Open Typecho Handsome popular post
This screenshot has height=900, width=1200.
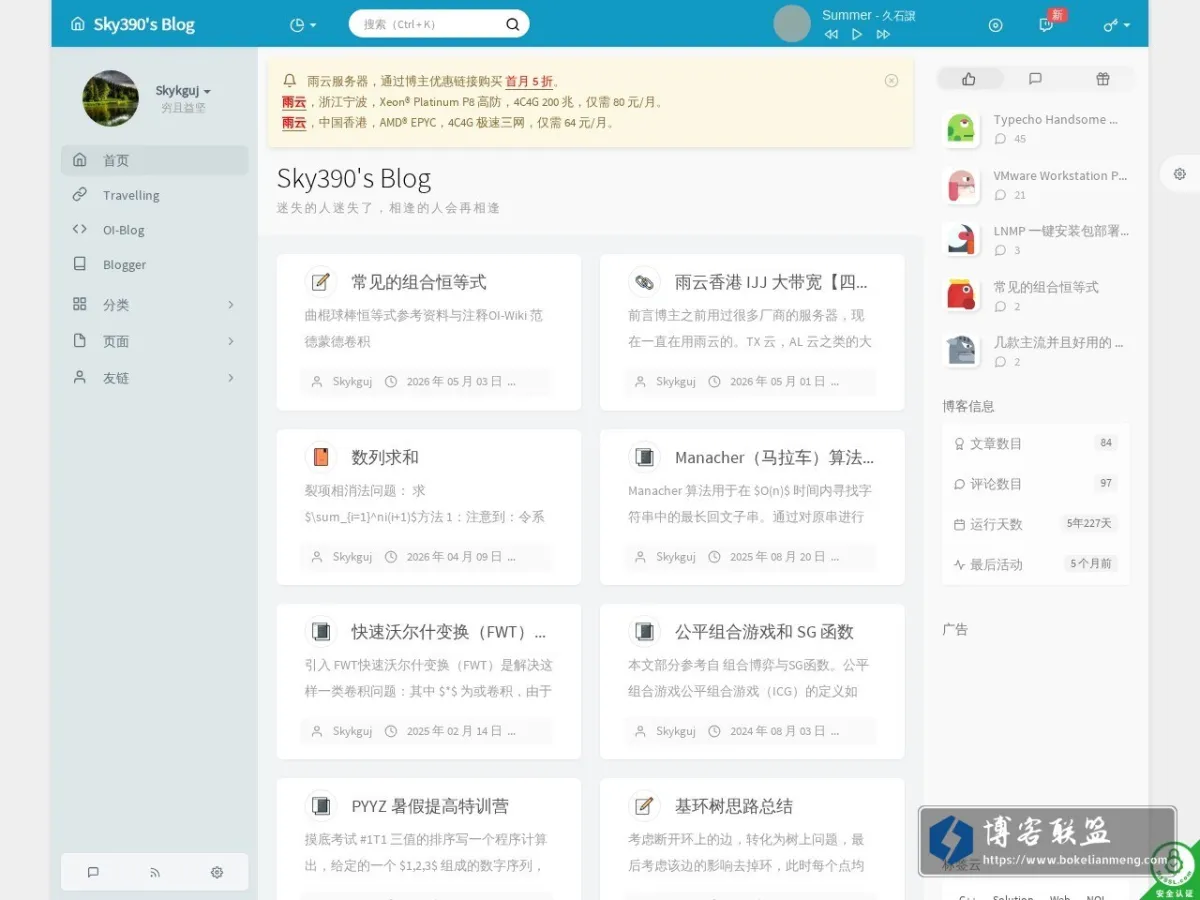[x=1055, y=120]
